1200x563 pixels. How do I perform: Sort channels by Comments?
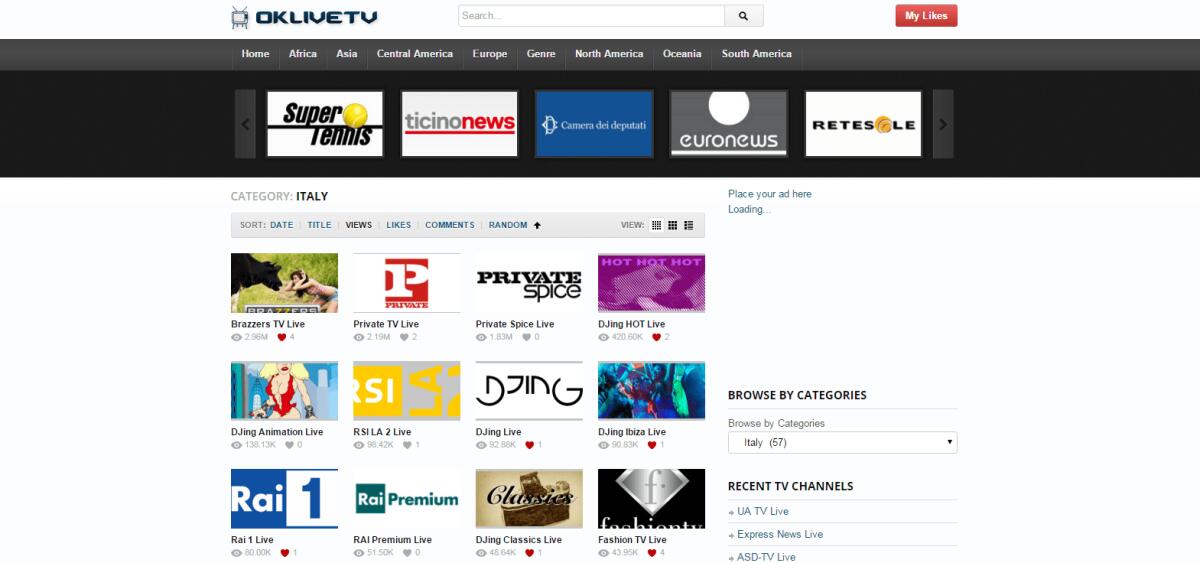450,225
